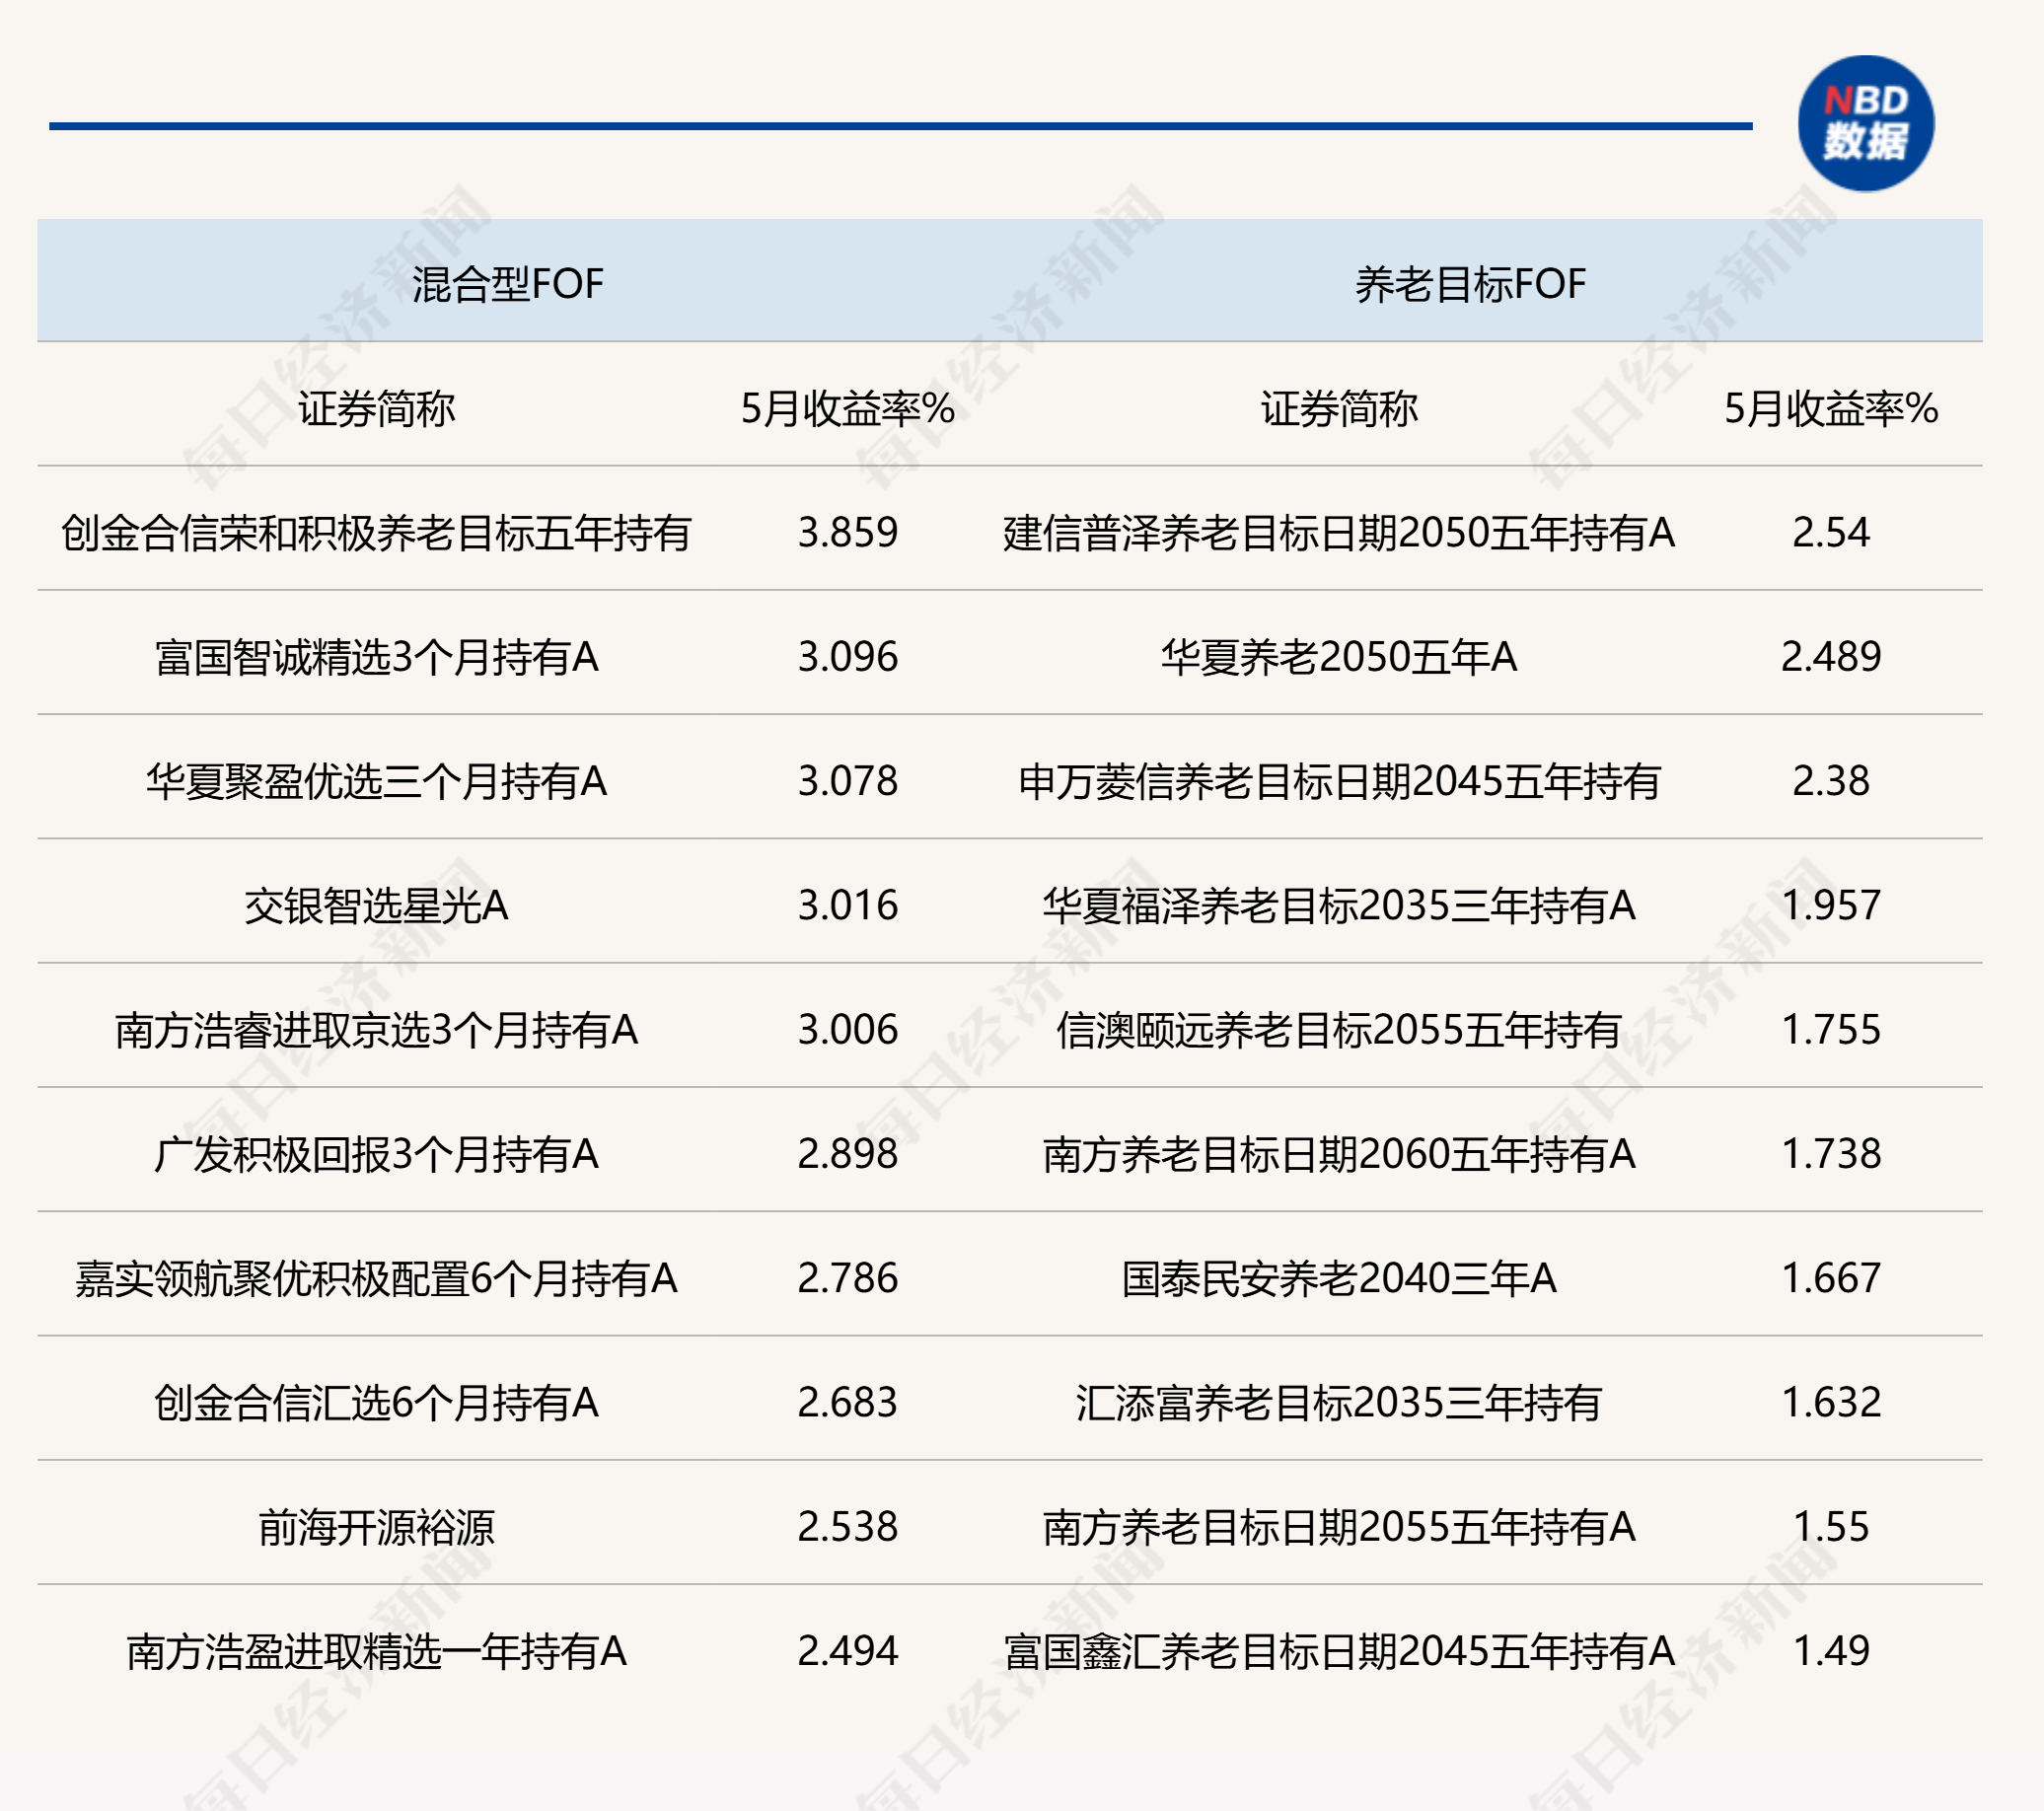Viewport: 2044px width, 1811px height.
Task: Click 国泰民安养老2040三年A
Action: [1339, 1278]
